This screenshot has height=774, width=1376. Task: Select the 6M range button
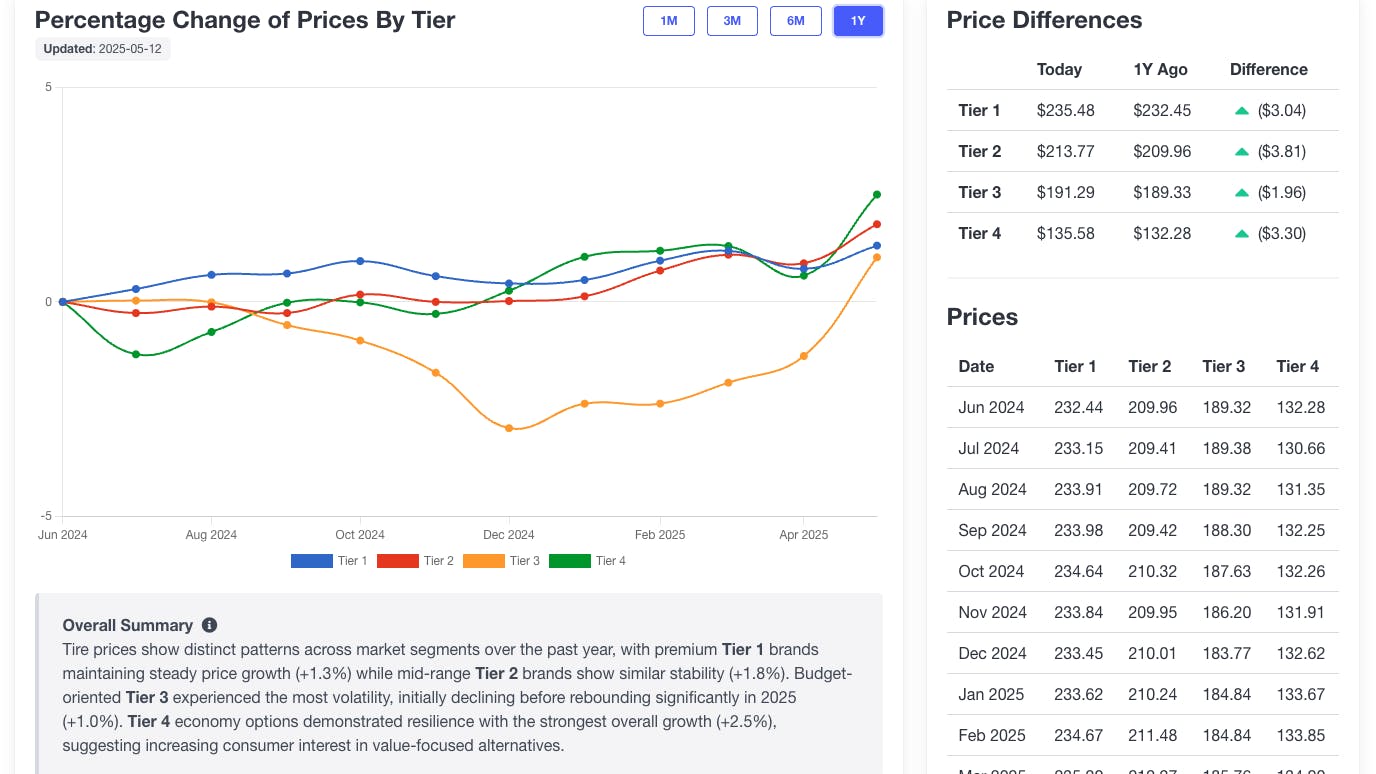(795, 20)
